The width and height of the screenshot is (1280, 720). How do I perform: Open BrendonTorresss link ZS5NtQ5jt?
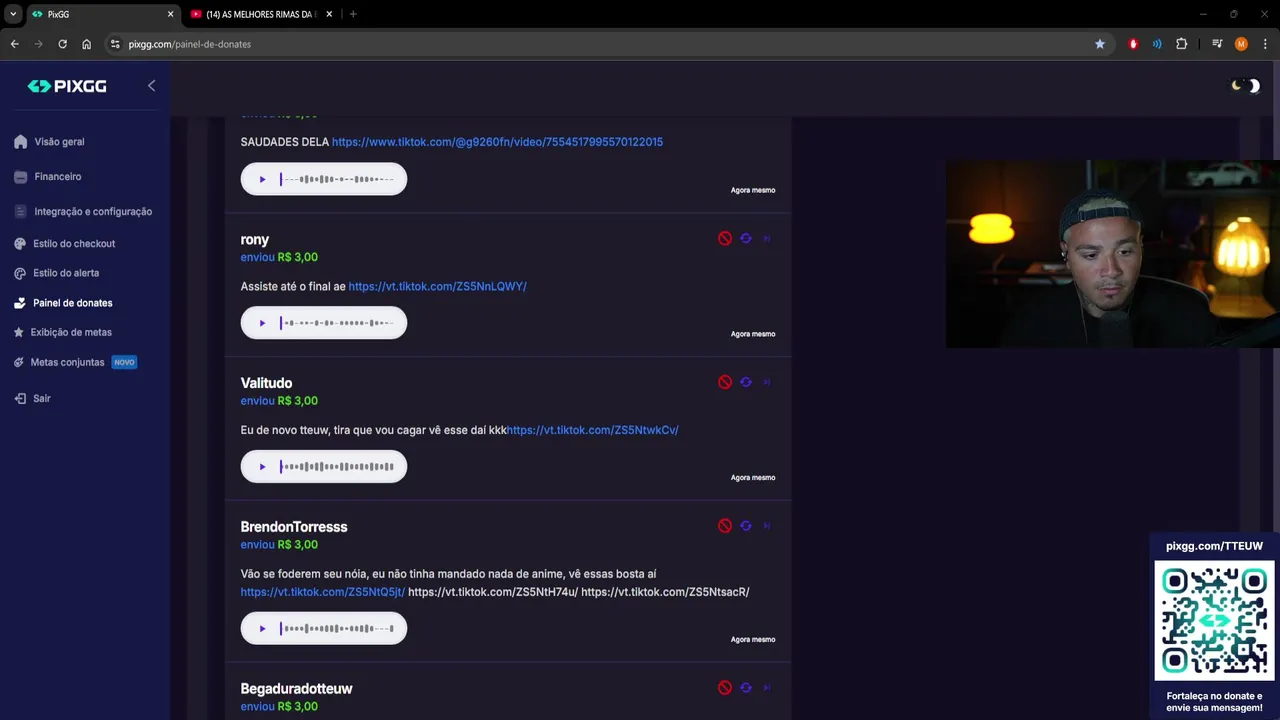click(322, 592)
